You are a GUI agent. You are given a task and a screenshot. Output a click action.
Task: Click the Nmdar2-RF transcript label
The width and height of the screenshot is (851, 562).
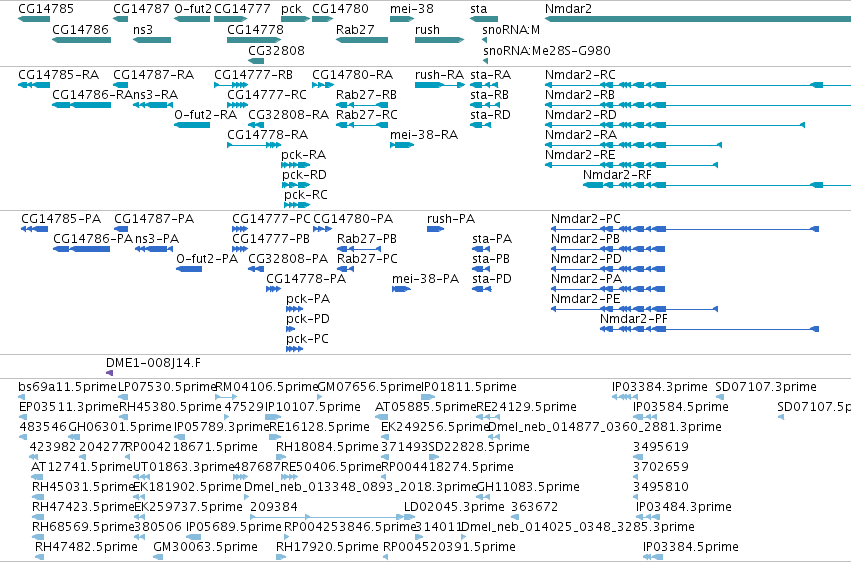tap(617, 175)
